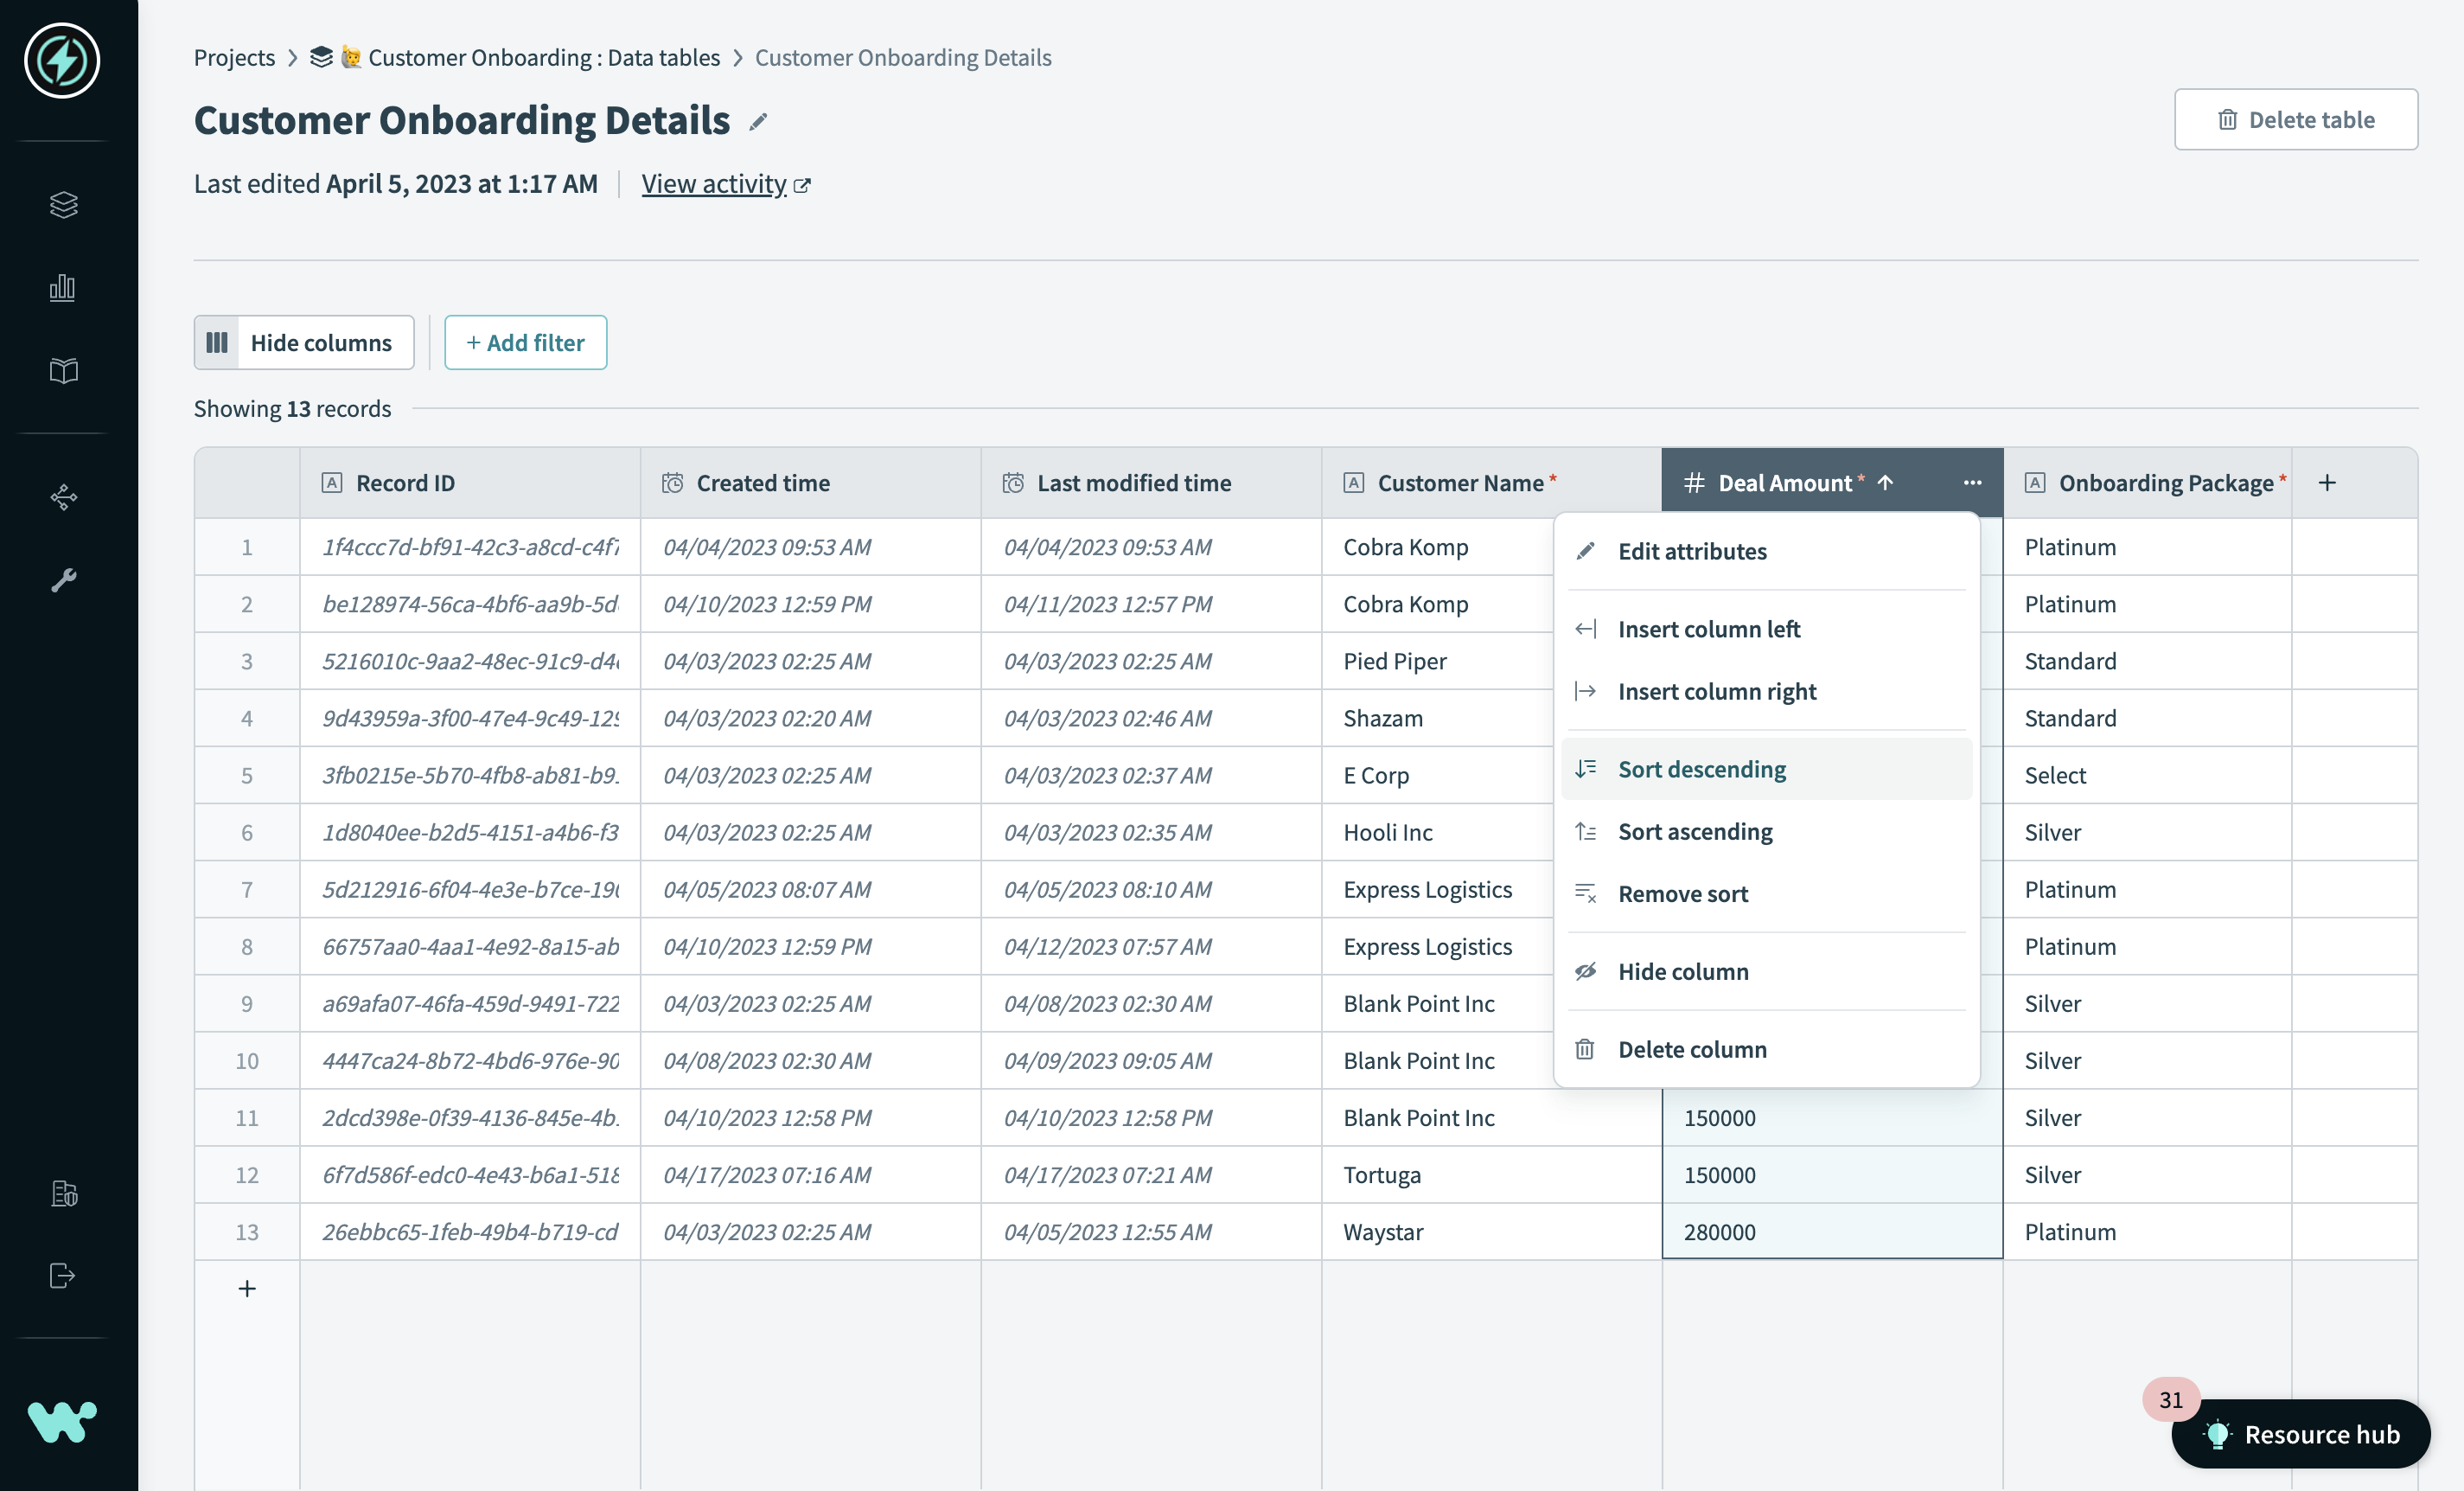2464x1491 pixels.
Task: Click the pencil icon to rename table title
Action: [758, 122]
